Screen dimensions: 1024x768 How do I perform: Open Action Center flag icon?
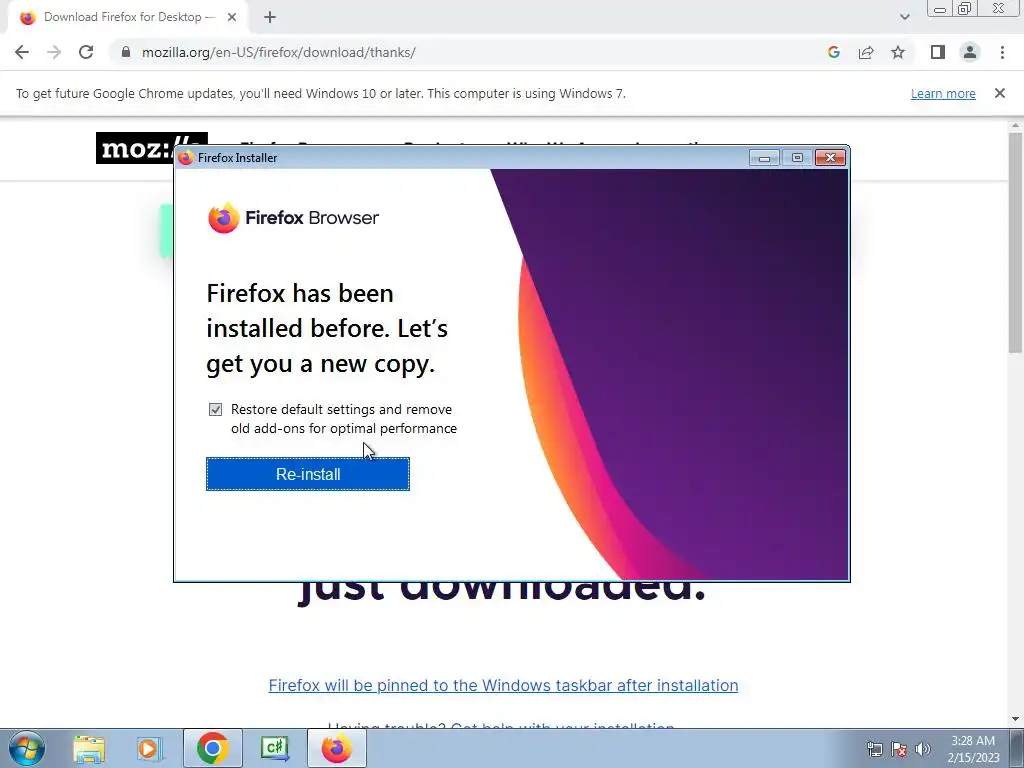pos(899,749)
